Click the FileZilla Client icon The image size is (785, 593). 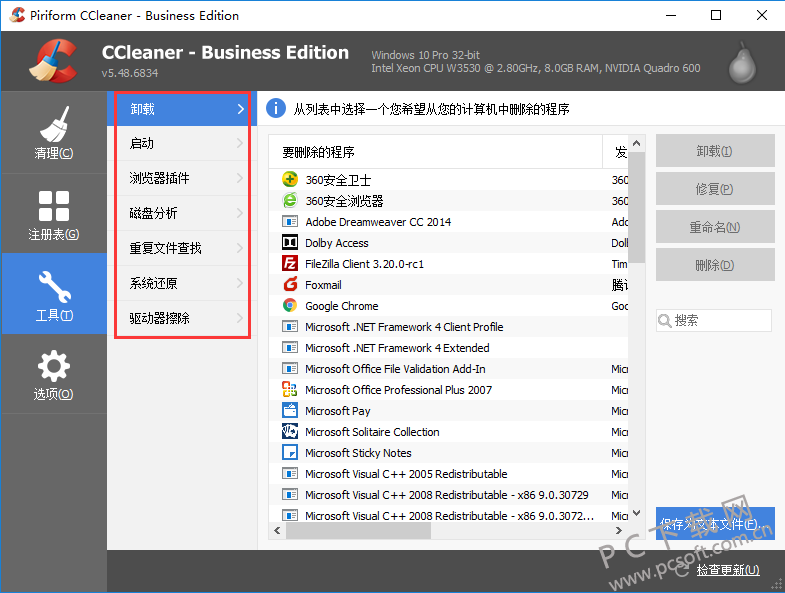tap(290, 263)
